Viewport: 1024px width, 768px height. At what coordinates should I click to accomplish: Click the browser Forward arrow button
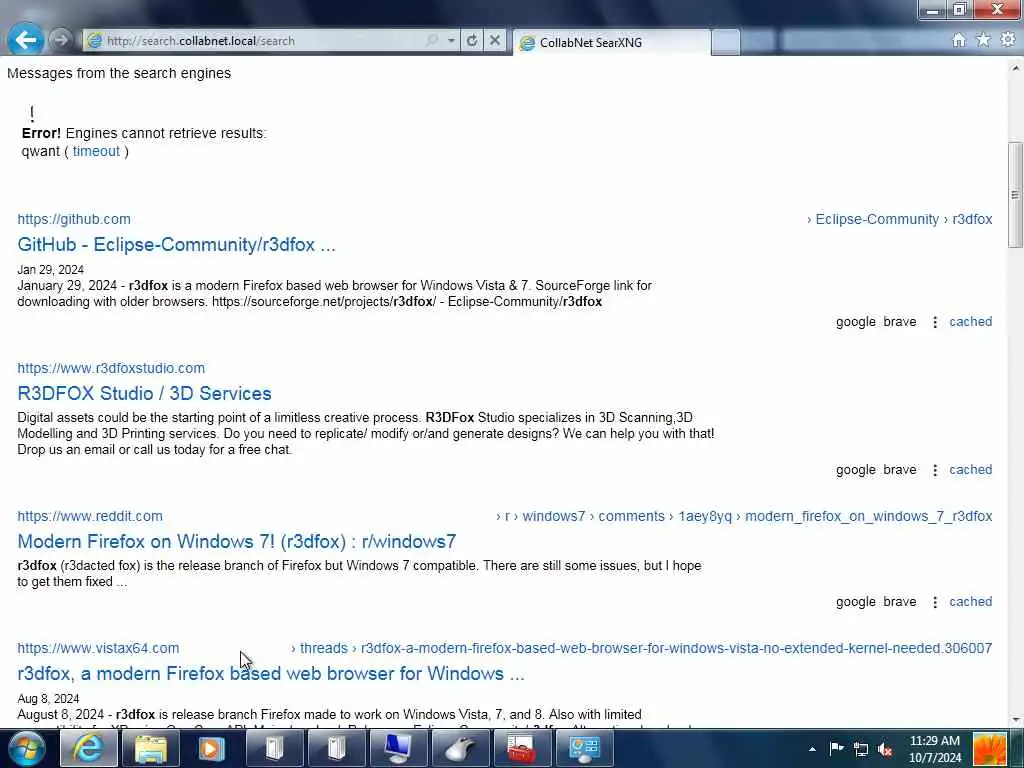60,40
